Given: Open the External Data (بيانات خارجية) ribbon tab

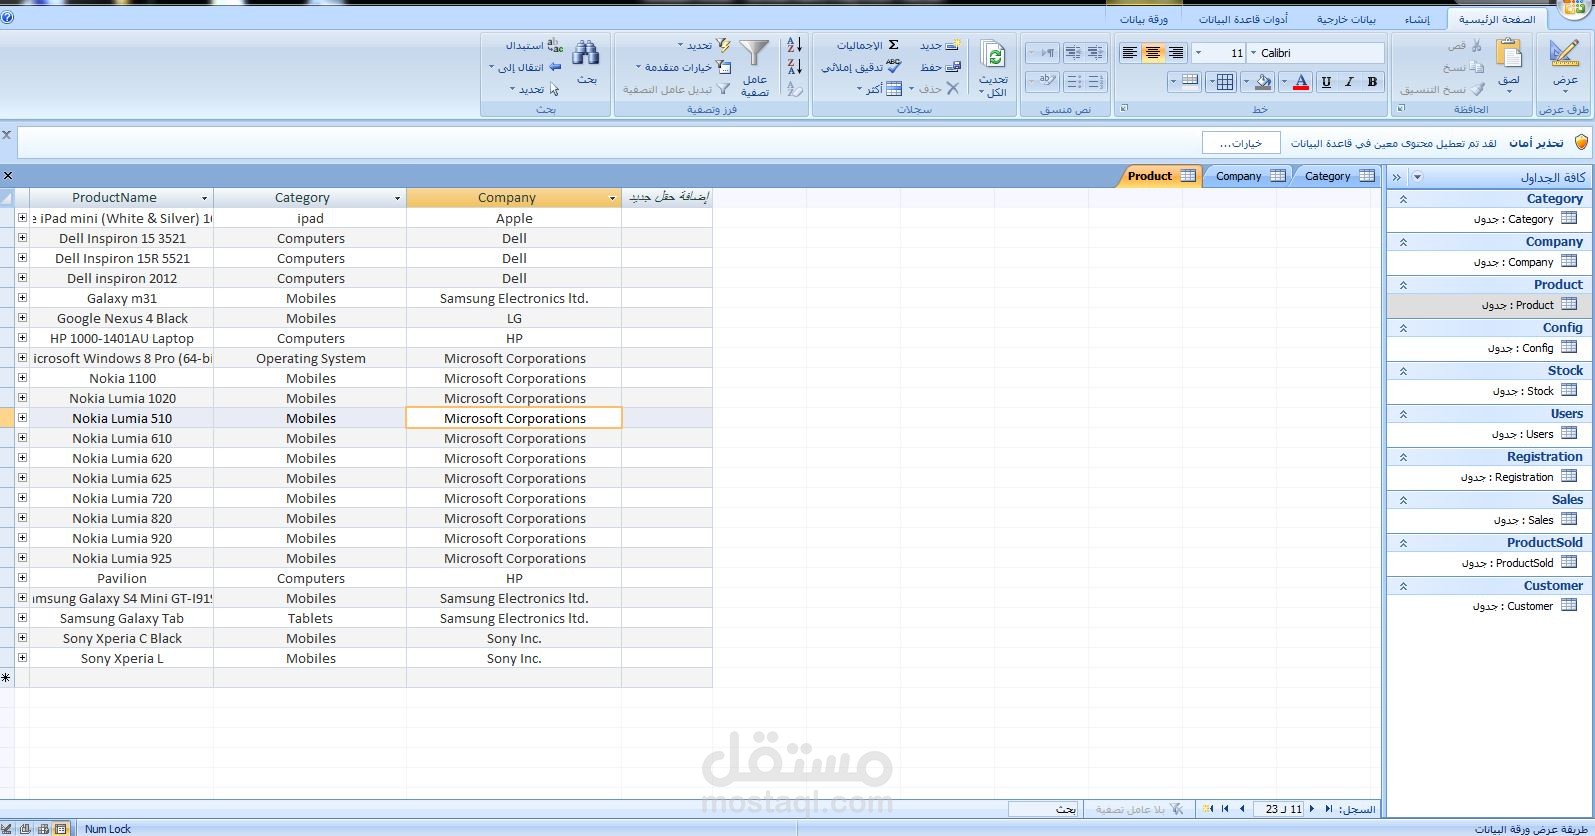Looking at the screenshot, I should 1345,19.
